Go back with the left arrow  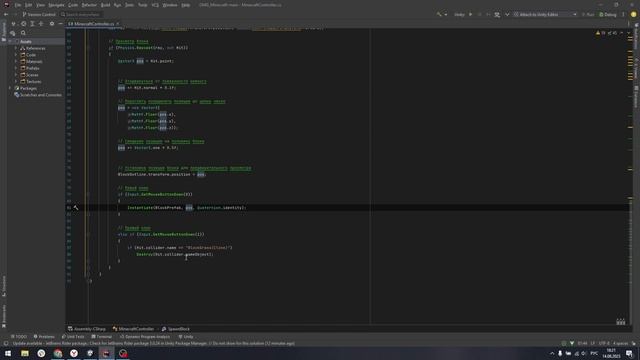(6, 14)
